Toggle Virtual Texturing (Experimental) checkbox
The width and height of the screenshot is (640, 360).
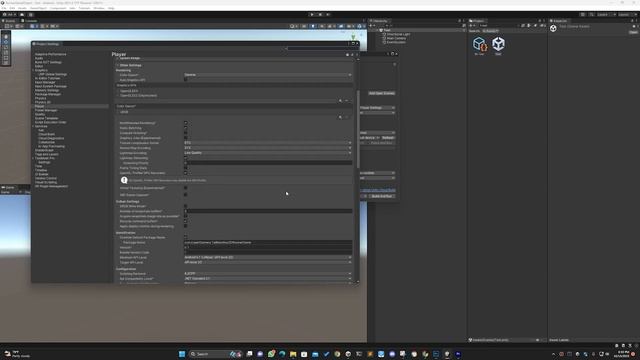click(x=186, y=188)
